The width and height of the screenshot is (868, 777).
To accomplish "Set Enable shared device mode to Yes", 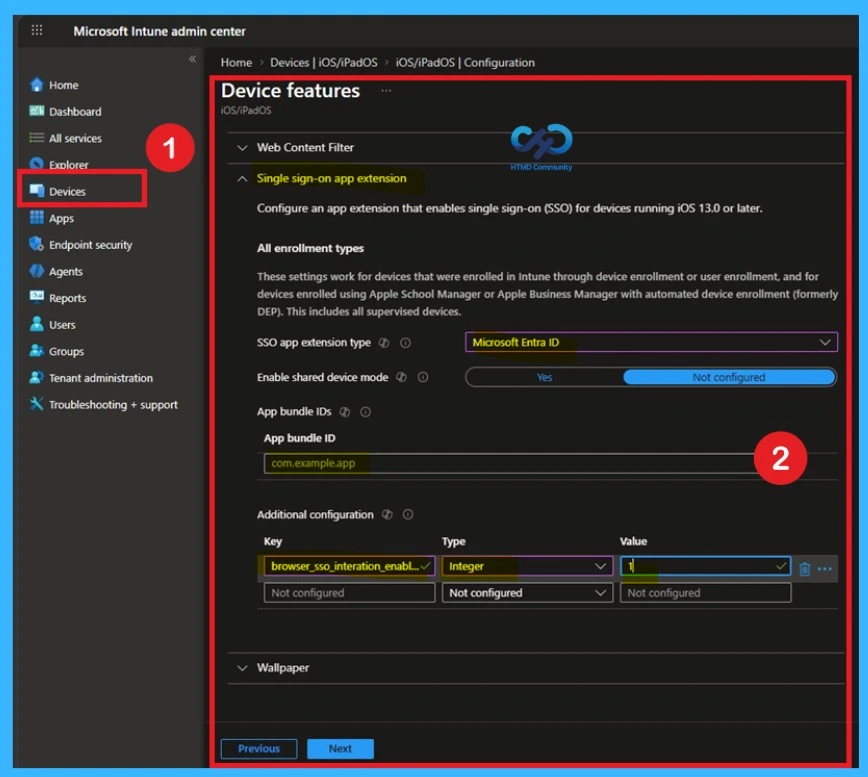I will click(545, 378).
